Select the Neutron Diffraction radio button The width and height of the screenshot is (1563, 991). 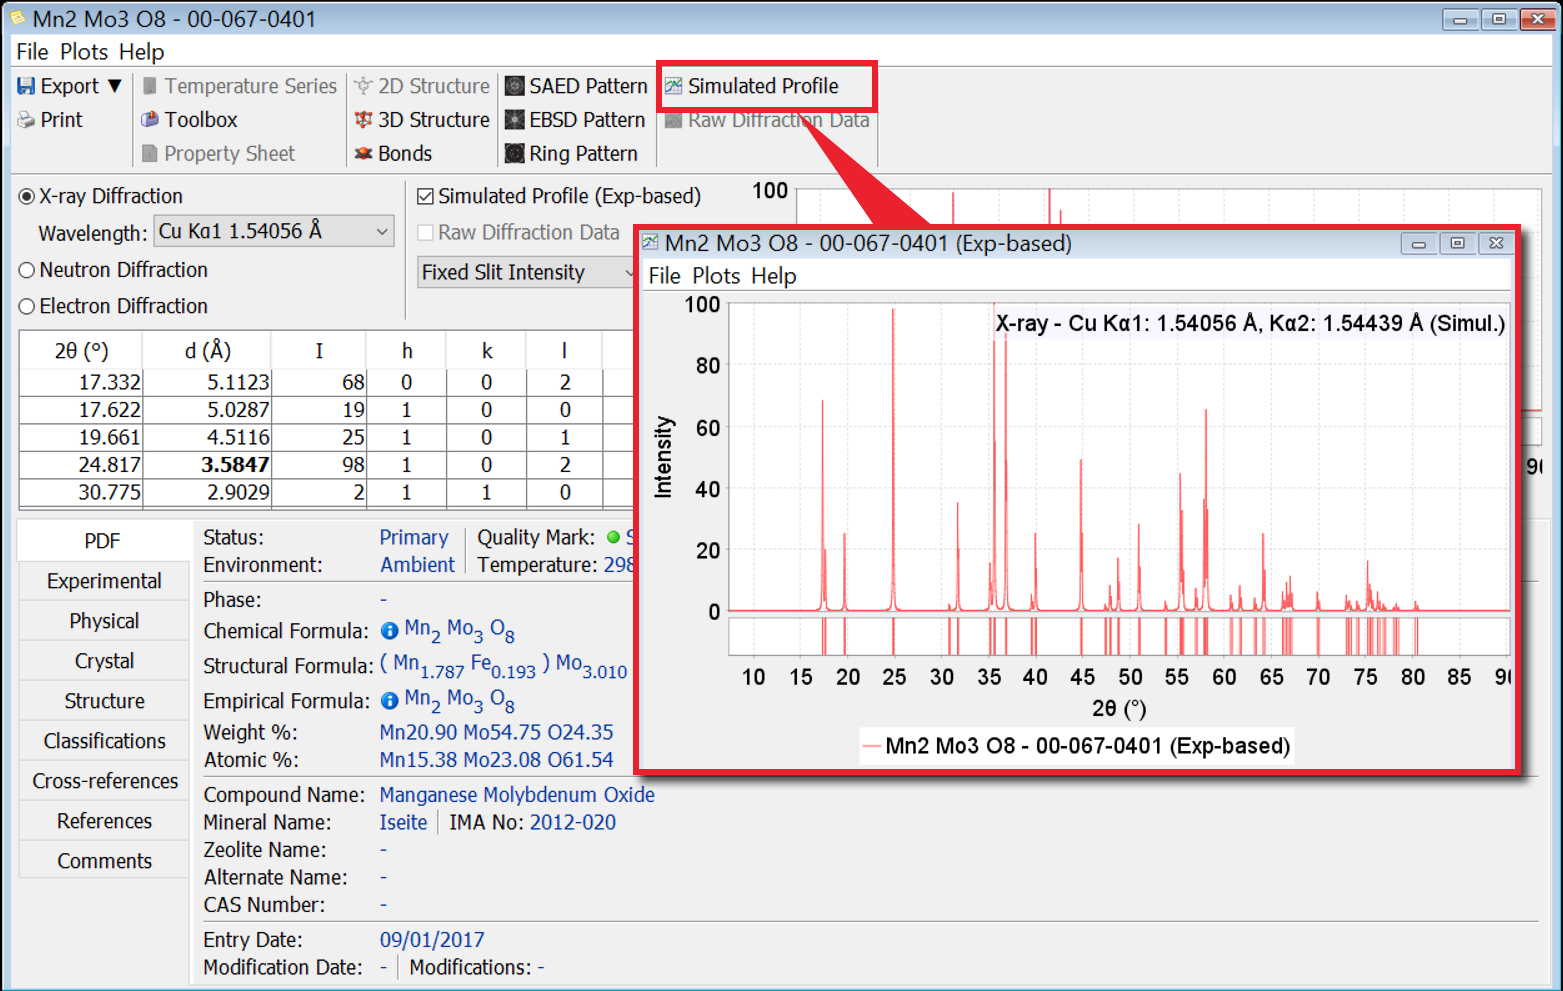click(27, 271)
